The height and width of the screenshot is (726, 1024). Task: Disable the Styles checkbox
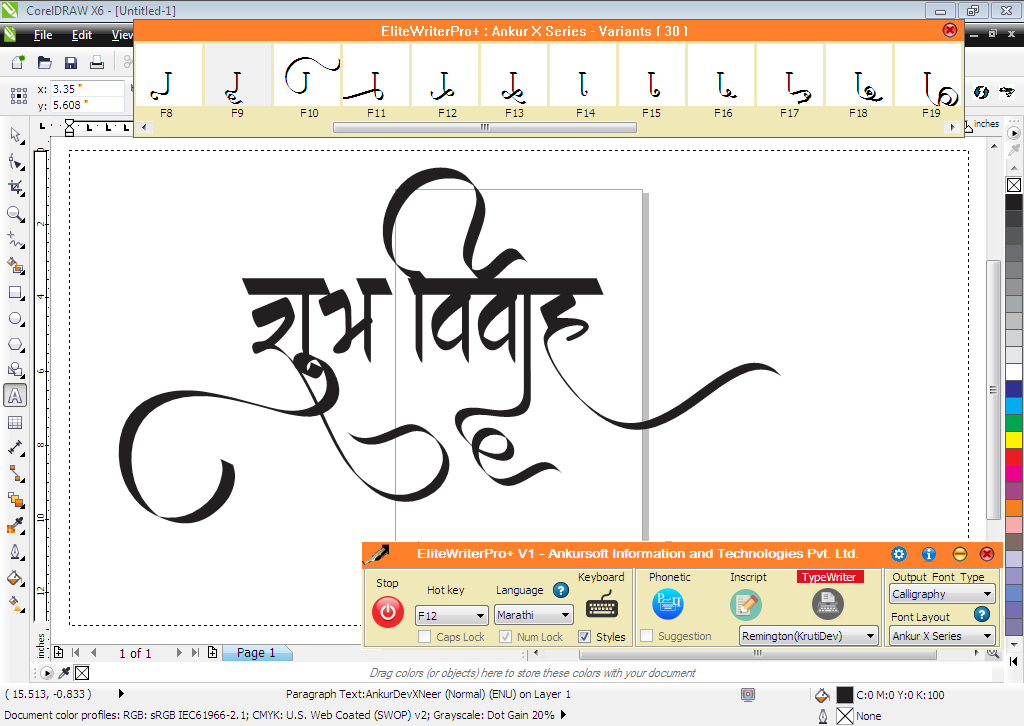pos(585,636)
